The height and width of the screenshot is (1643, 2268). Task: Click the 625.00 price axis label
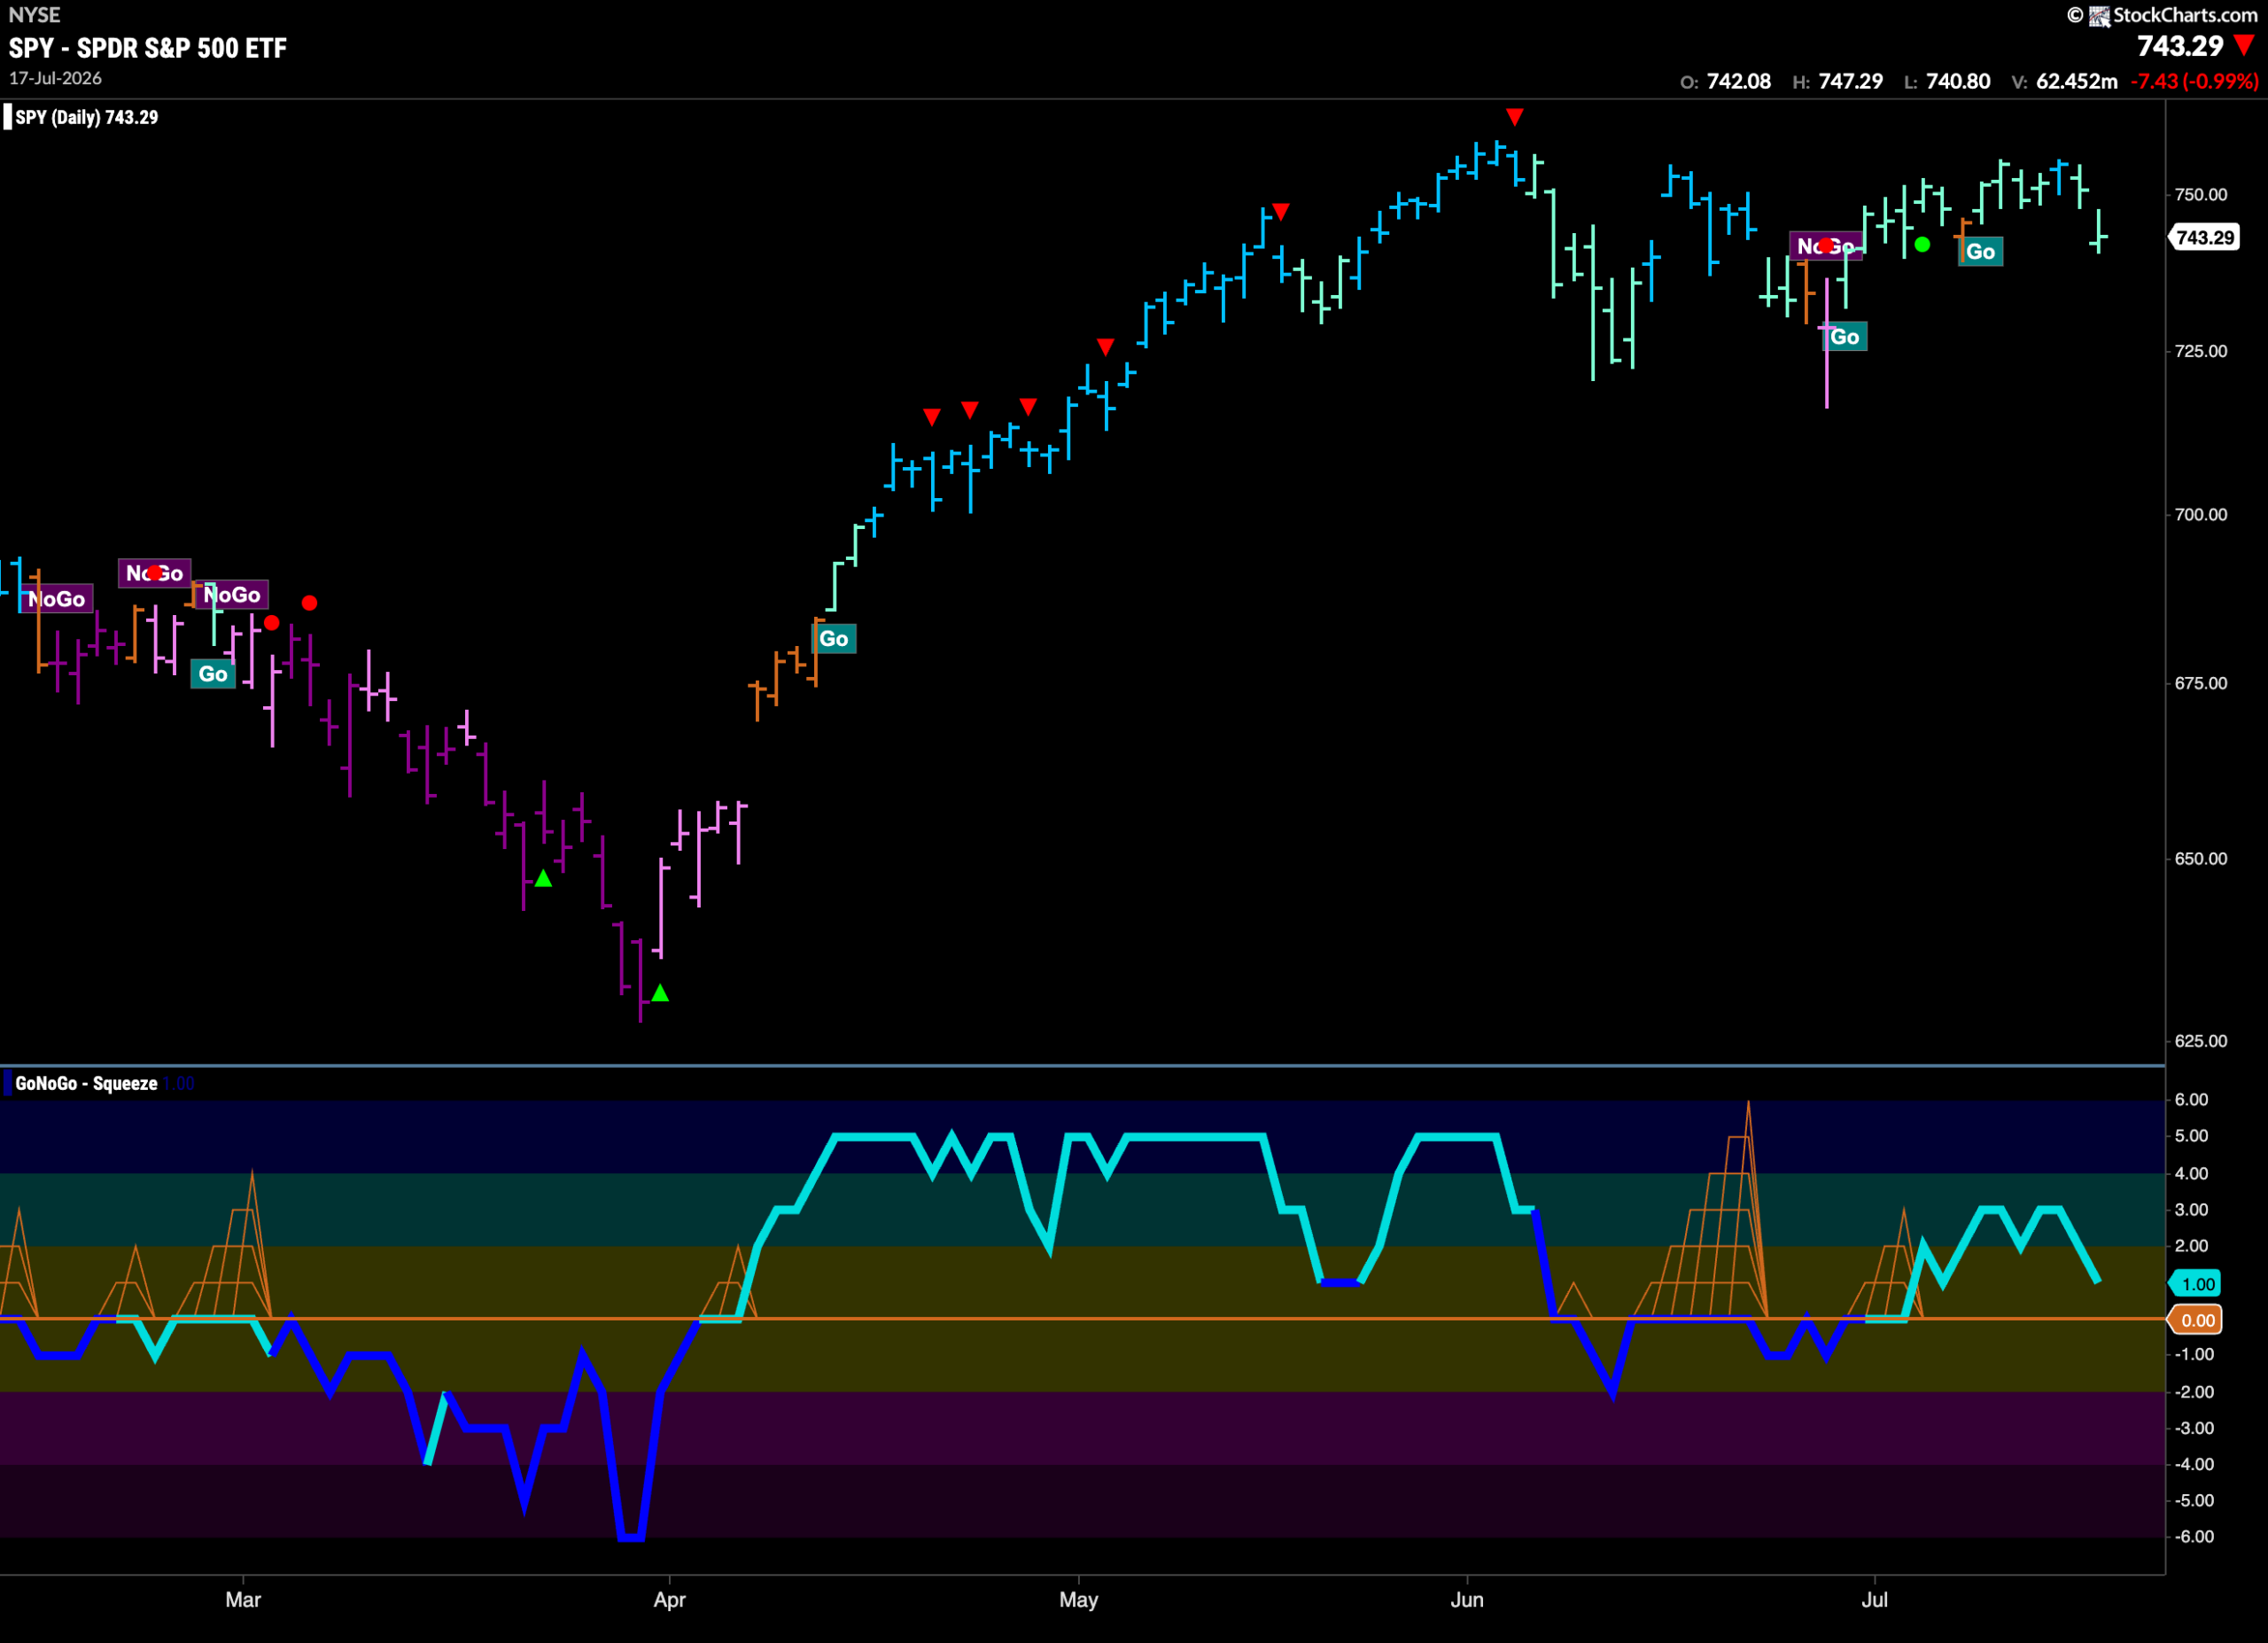tap(2201, 1041)
